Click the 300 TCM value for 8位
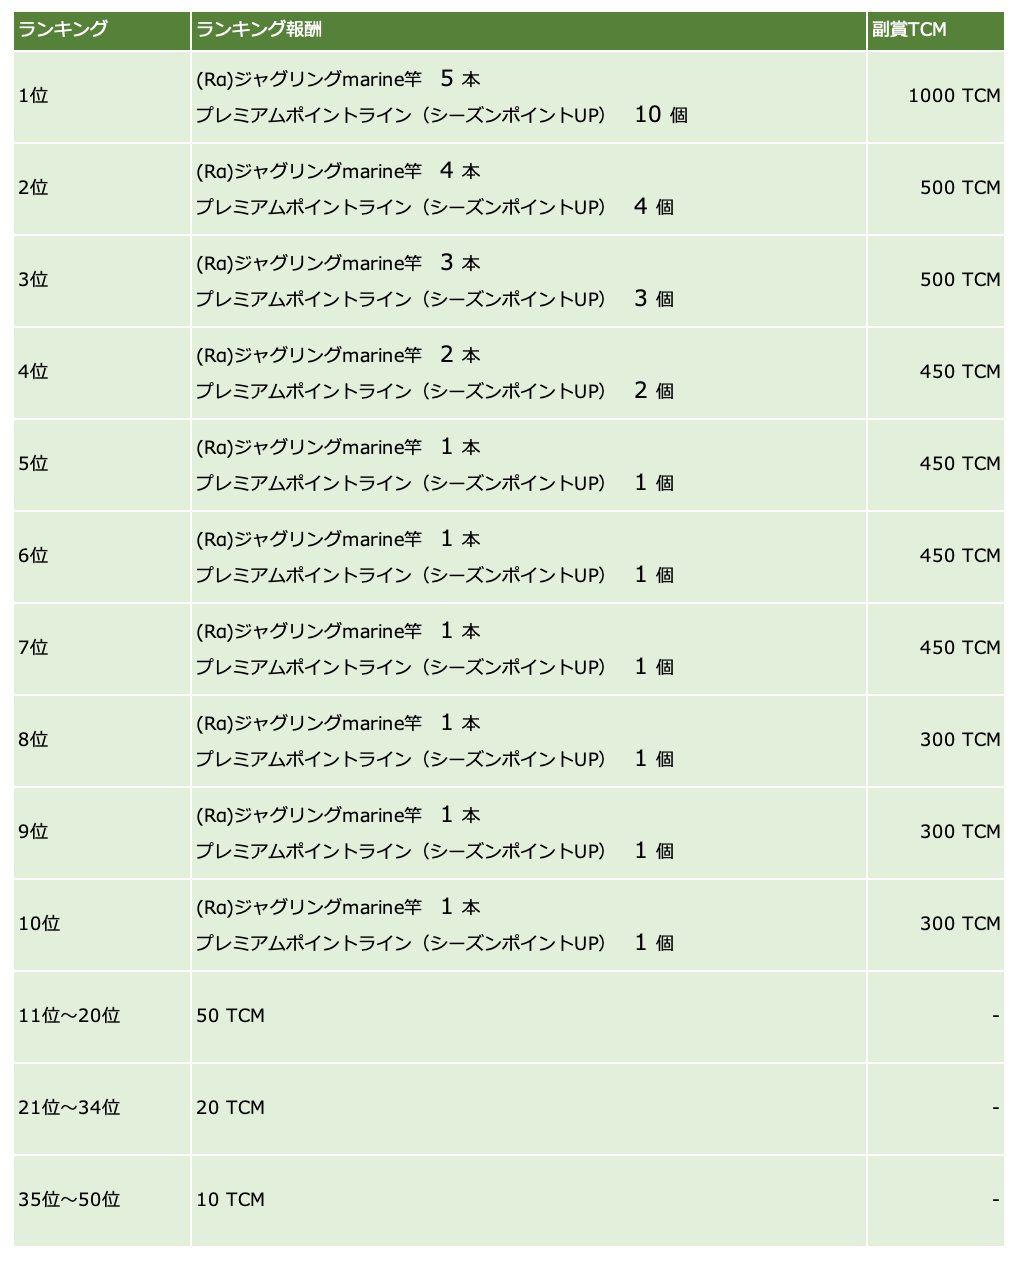The height and width of the screenshot is (1262, 1018). pos(959,740)
